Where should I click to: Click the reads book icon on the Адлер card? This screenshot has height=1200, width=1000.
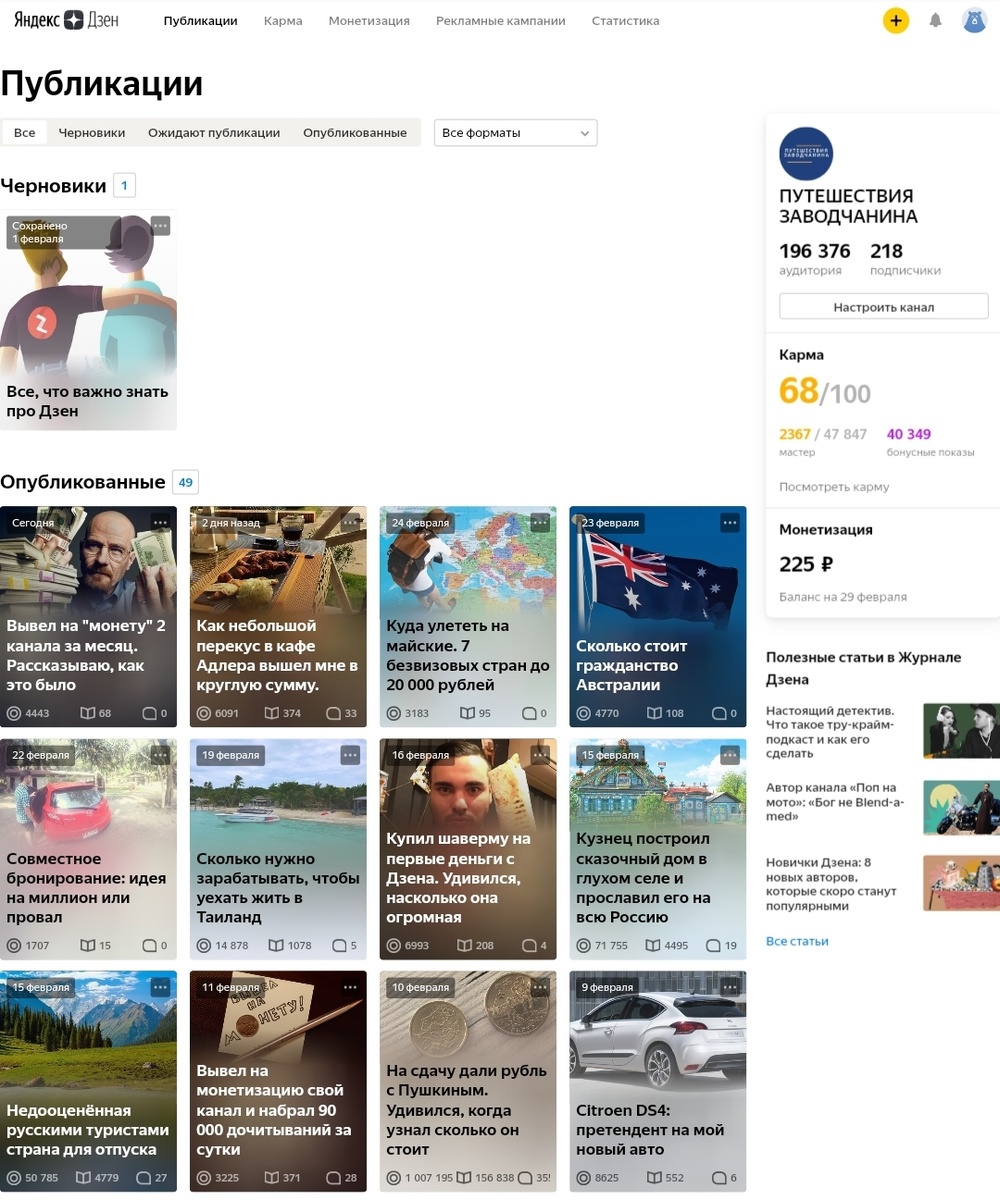coord(271,714)
